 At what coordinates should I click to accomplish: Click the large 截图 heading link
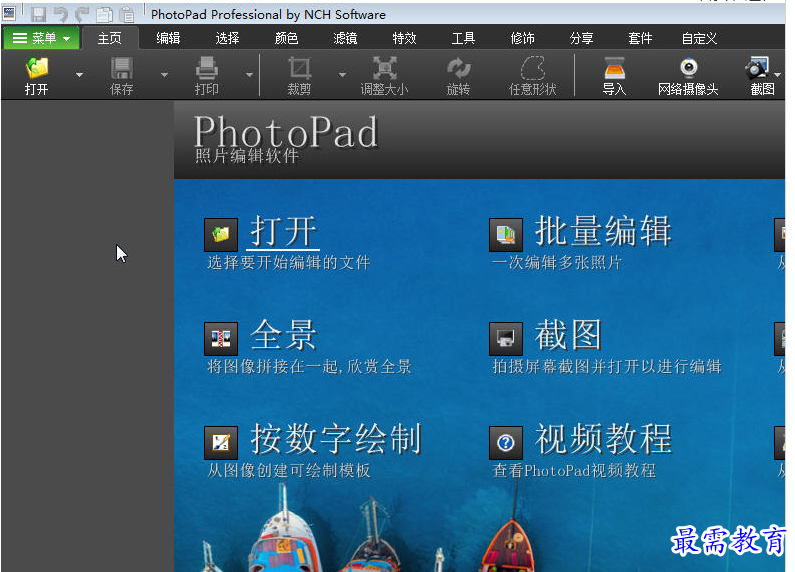[568, 335]
